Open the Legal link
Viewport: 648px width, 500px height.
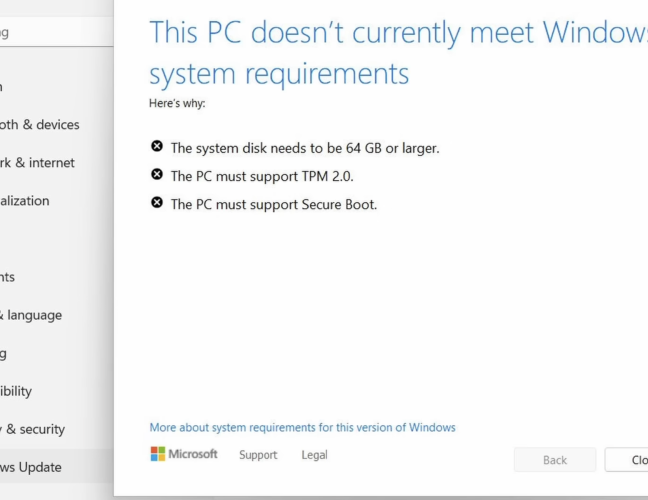[x=314, y=455]
